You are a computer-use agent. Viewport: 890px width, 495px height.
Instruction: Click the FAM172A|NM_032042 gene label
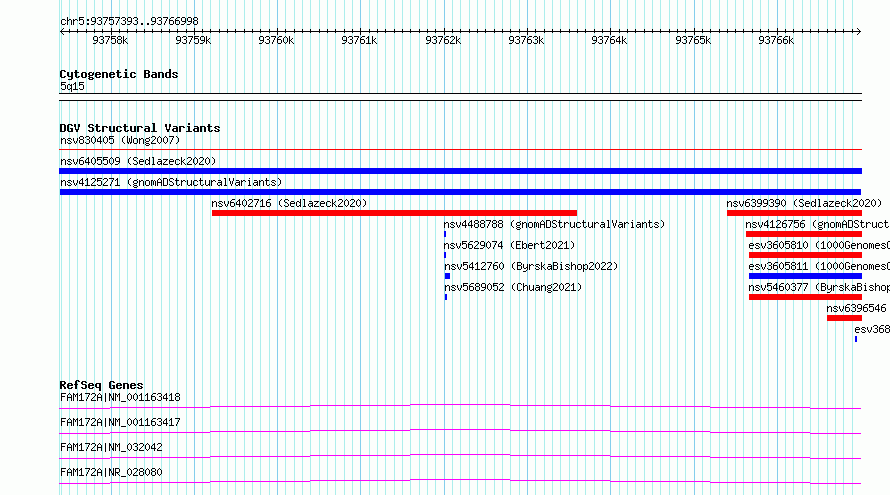point(111,447)
